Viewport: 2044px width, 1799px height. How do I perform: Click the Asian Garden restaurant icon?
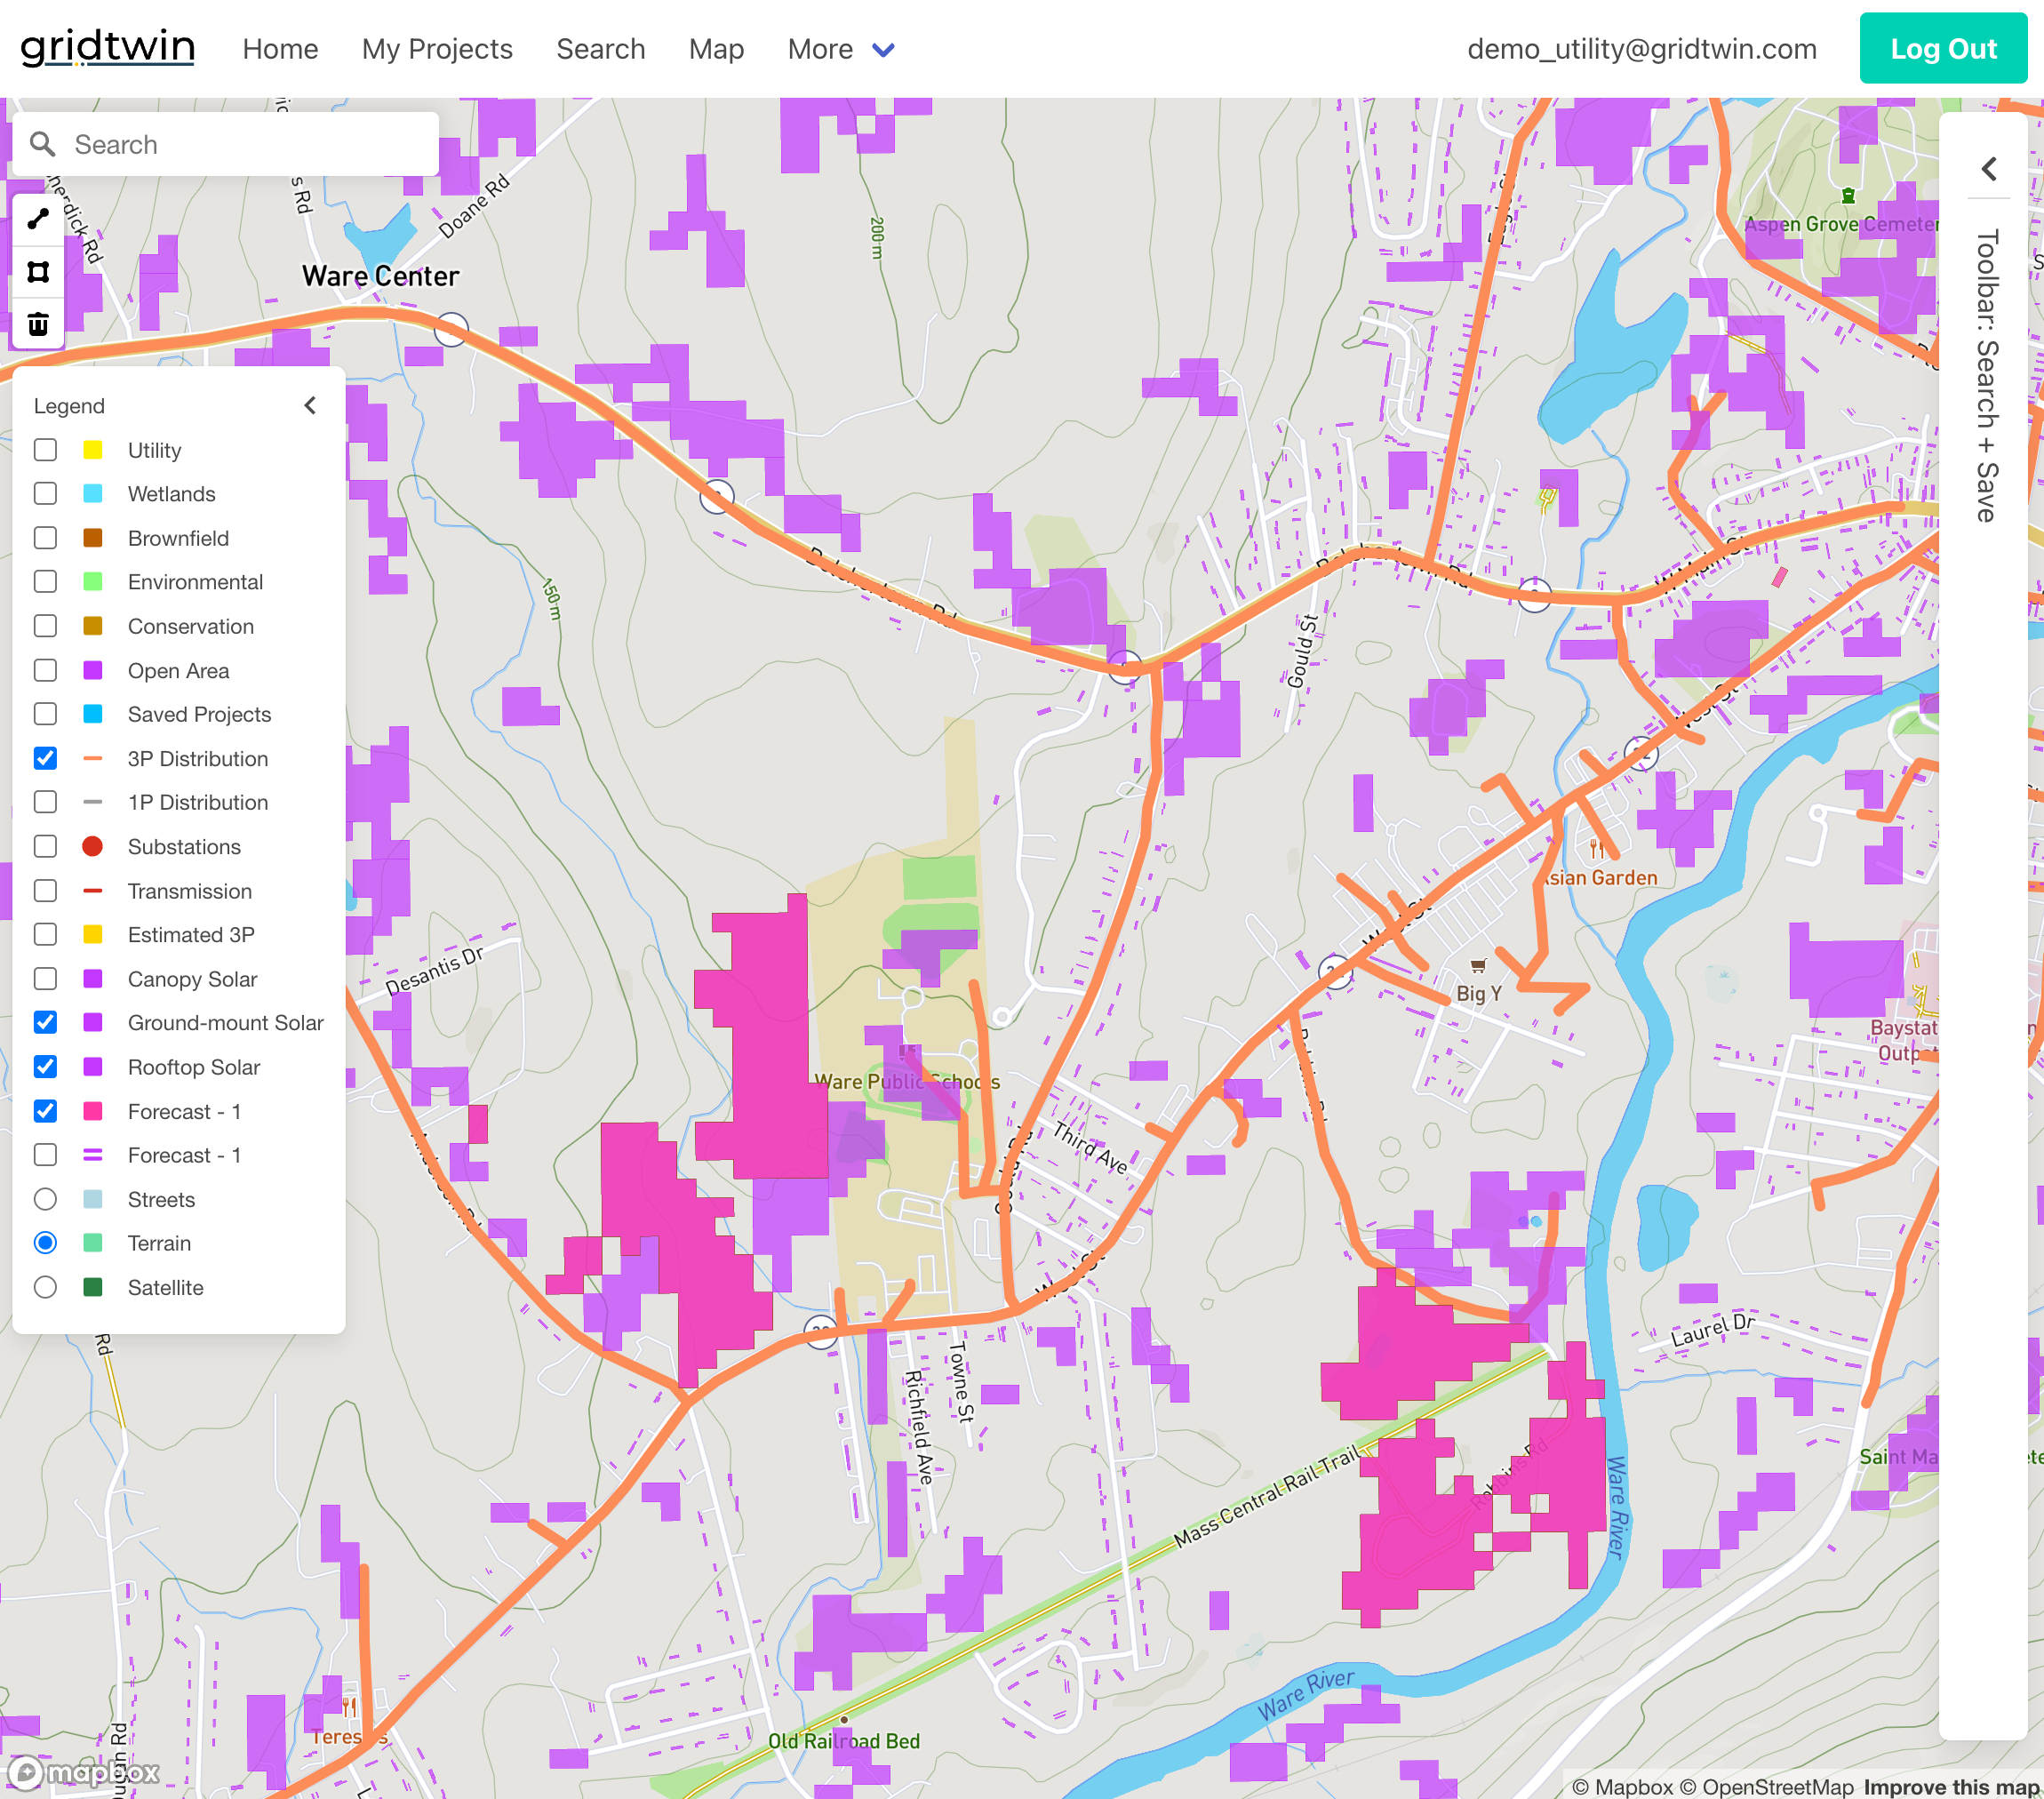(x=1597, y=850)
